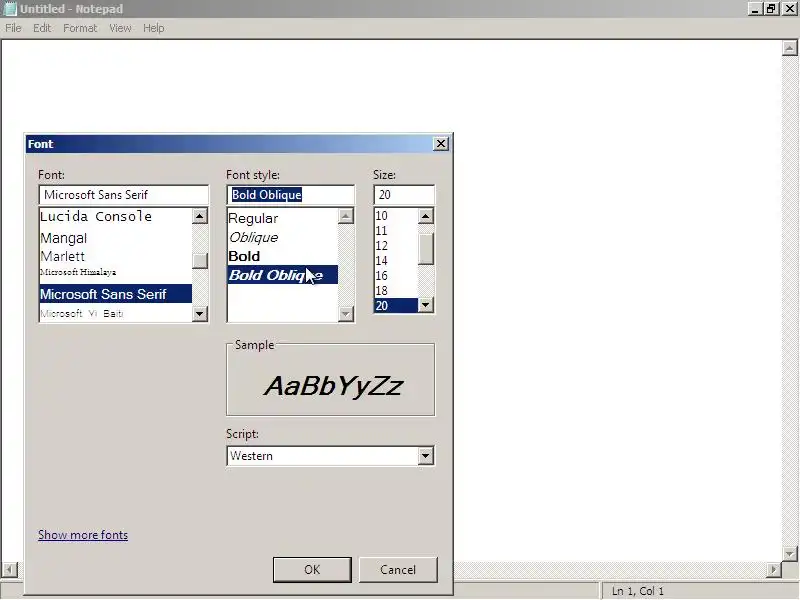This screenshot has width=800, height=600.
Task: Select font size 12
Action: [396, 245]
